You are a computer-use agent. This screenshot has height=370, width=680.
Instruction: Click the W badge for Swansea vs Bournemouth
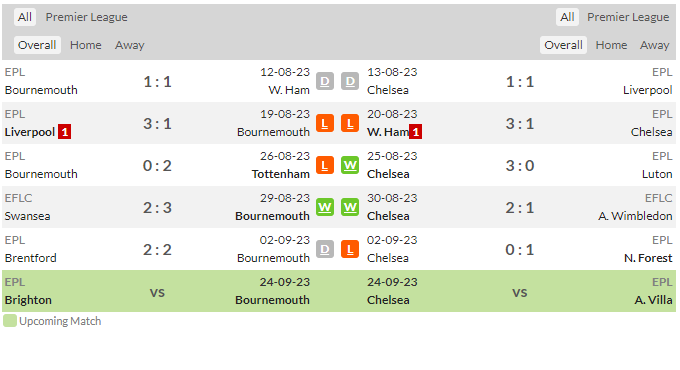[325, 207]
